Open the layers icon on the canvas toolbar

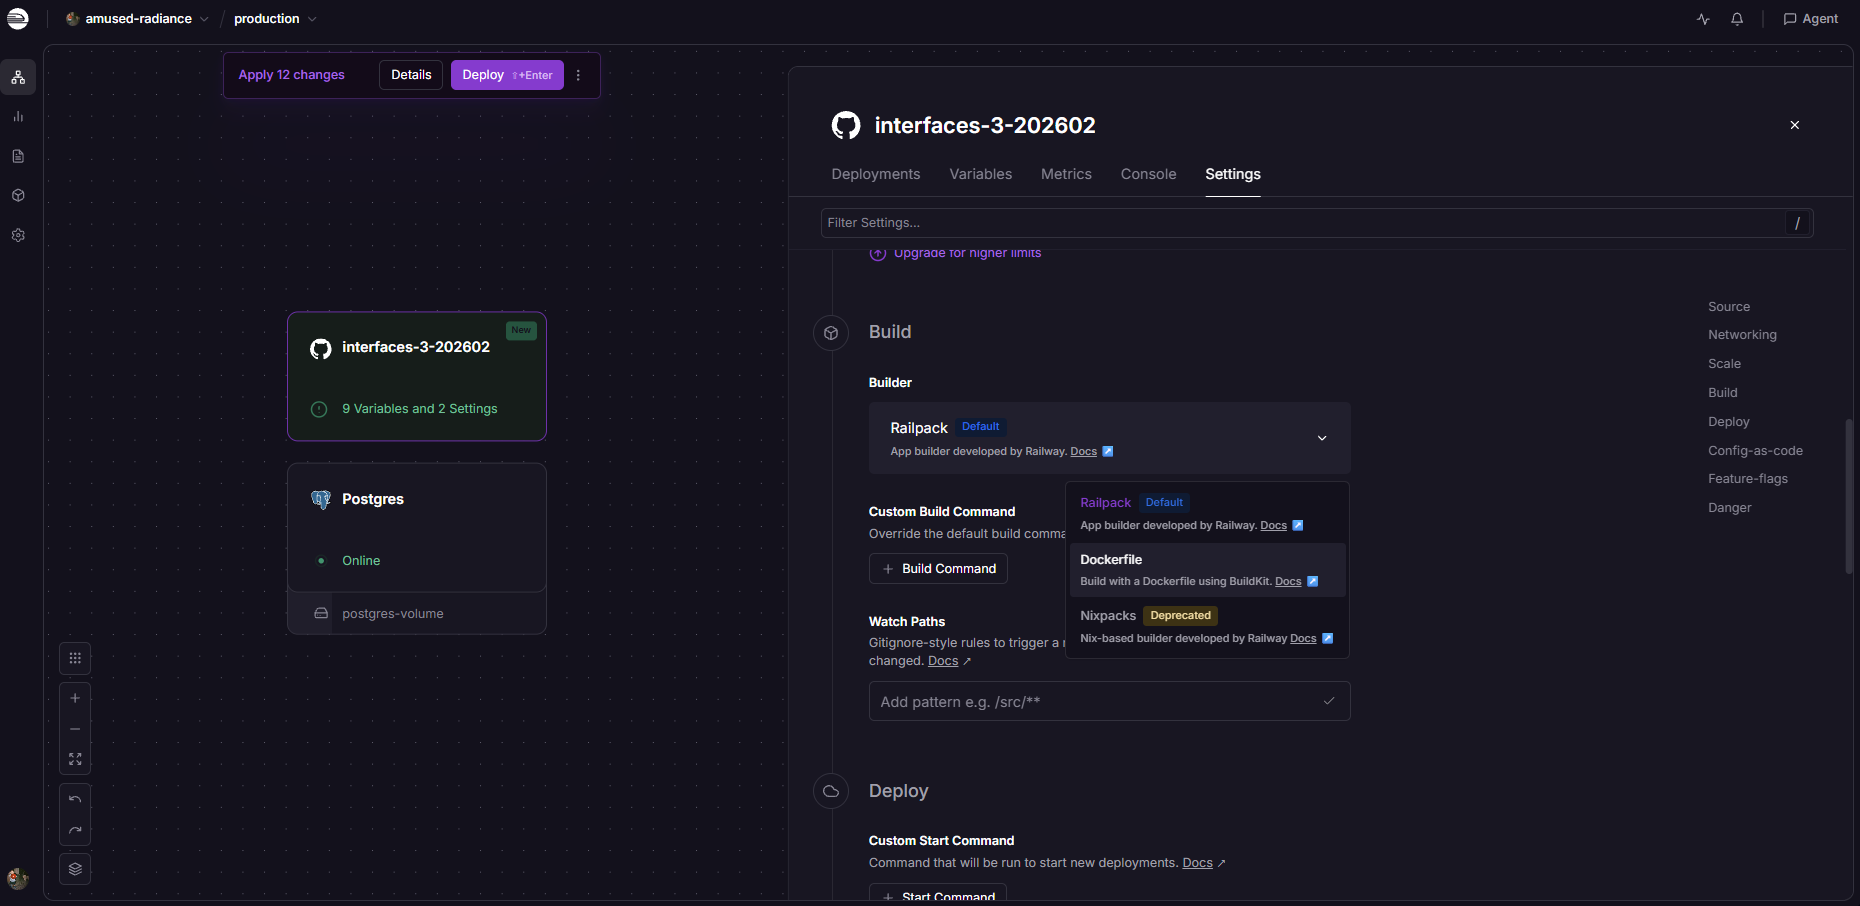tap(75, 869)
